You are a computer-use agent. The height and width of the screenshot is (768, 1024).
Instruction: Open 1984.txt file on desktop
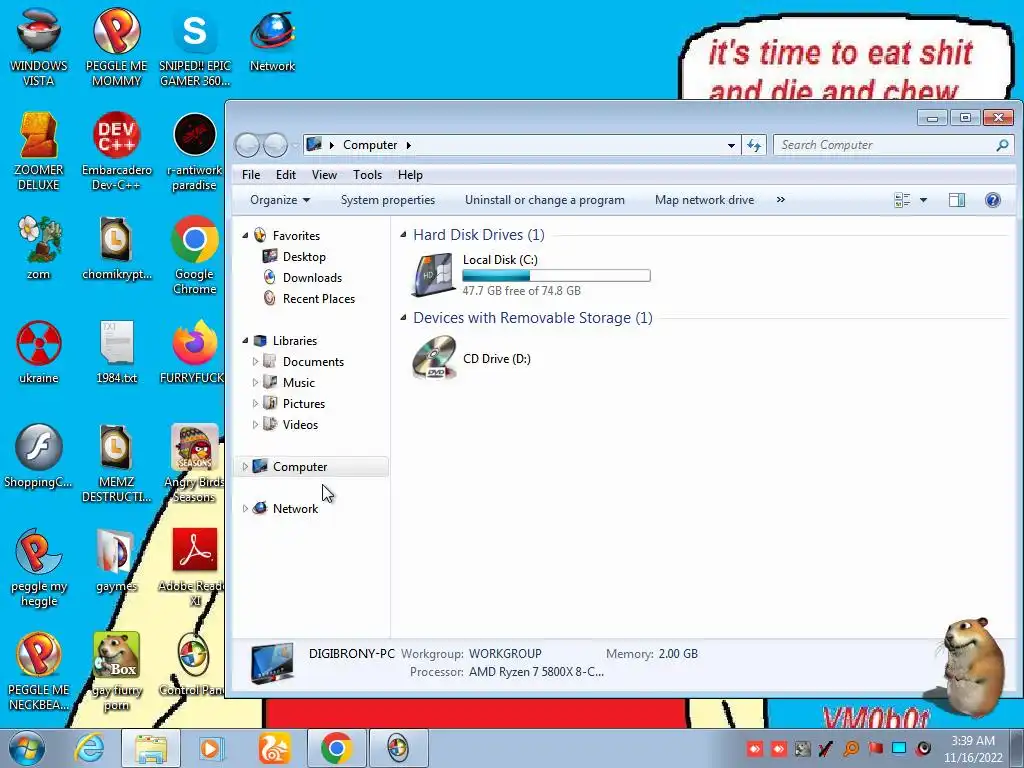coord(116,351)
